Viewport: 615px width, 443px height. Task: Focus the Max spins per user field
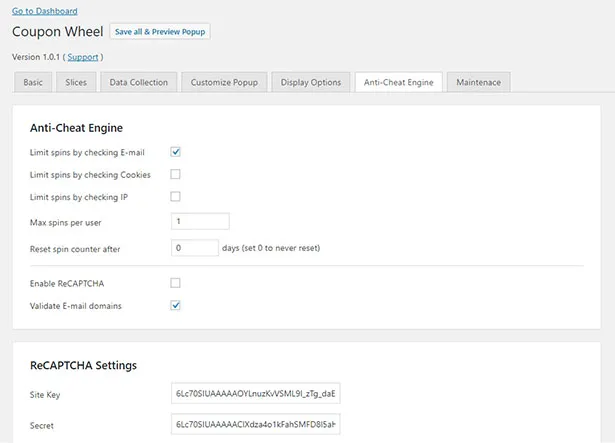200,221
